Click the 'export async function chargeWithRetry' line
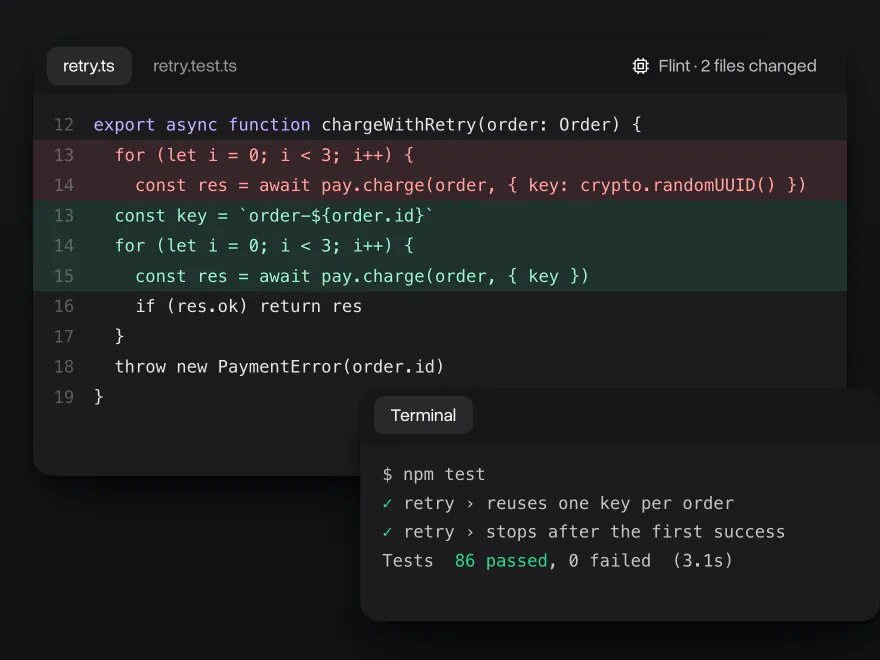Screen dimensions: 880x660 click(x=440, y=125)
